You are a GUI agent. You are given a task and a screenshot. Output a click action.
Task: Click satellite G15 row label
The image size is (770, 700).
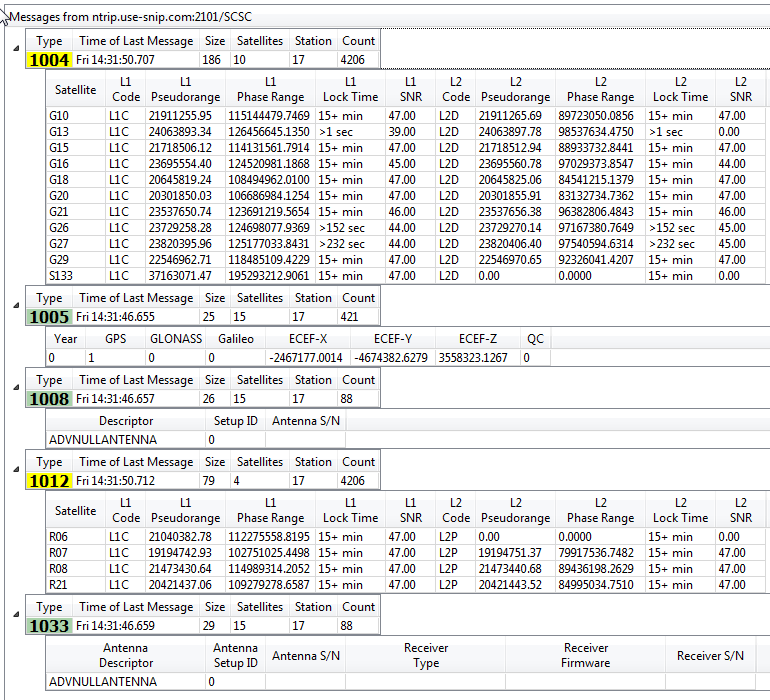click(x=59, y=148)
